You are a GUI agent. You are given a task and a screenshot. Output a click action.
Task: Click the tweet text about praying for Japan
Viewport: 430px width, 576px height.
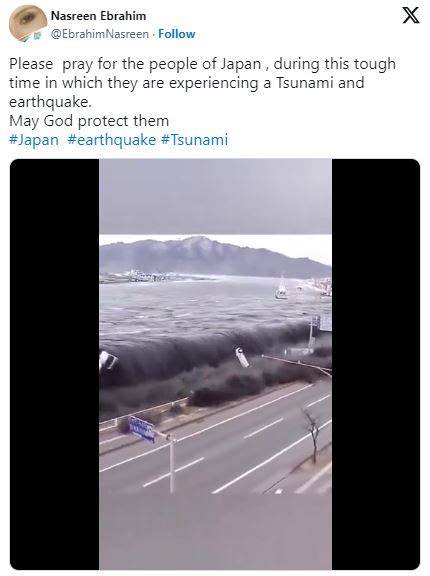[202, 83]
